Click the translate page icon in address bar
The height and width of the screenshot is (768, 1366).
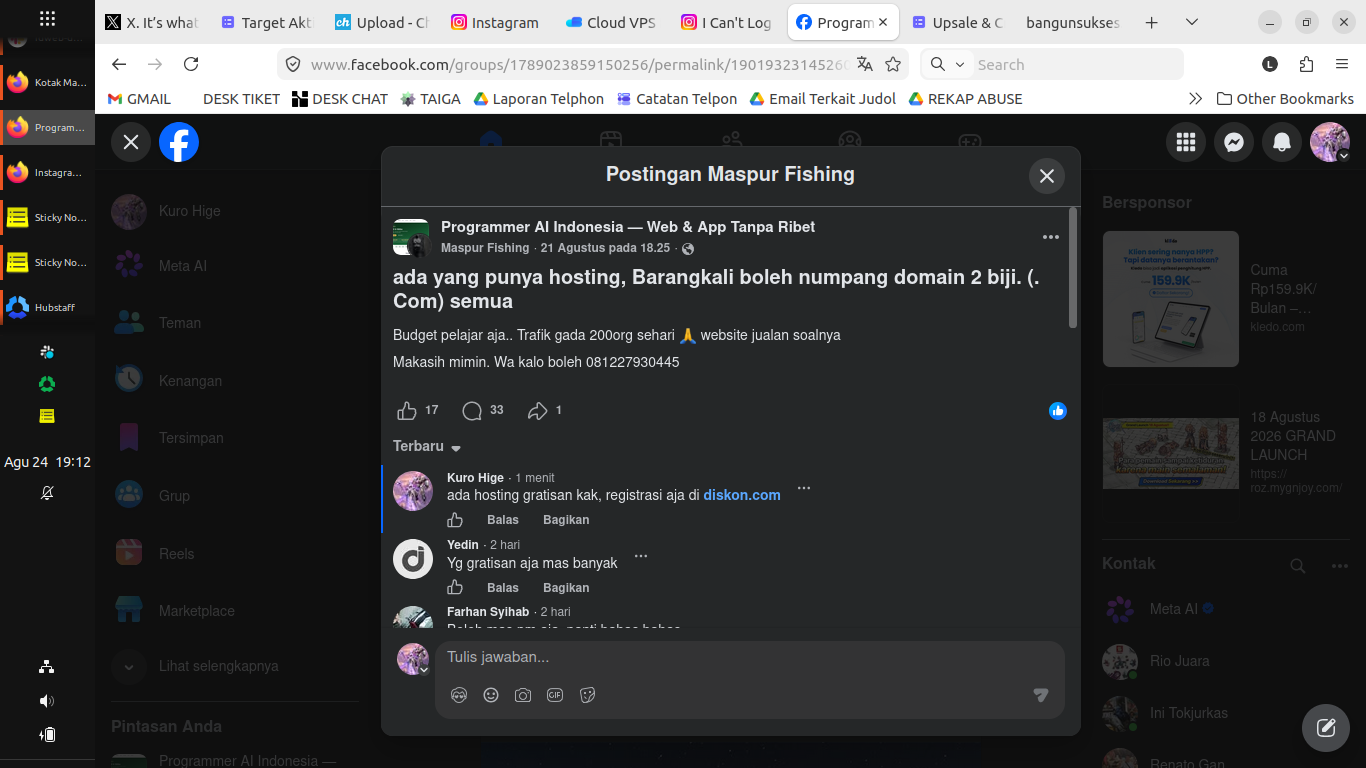click(865, 64)
